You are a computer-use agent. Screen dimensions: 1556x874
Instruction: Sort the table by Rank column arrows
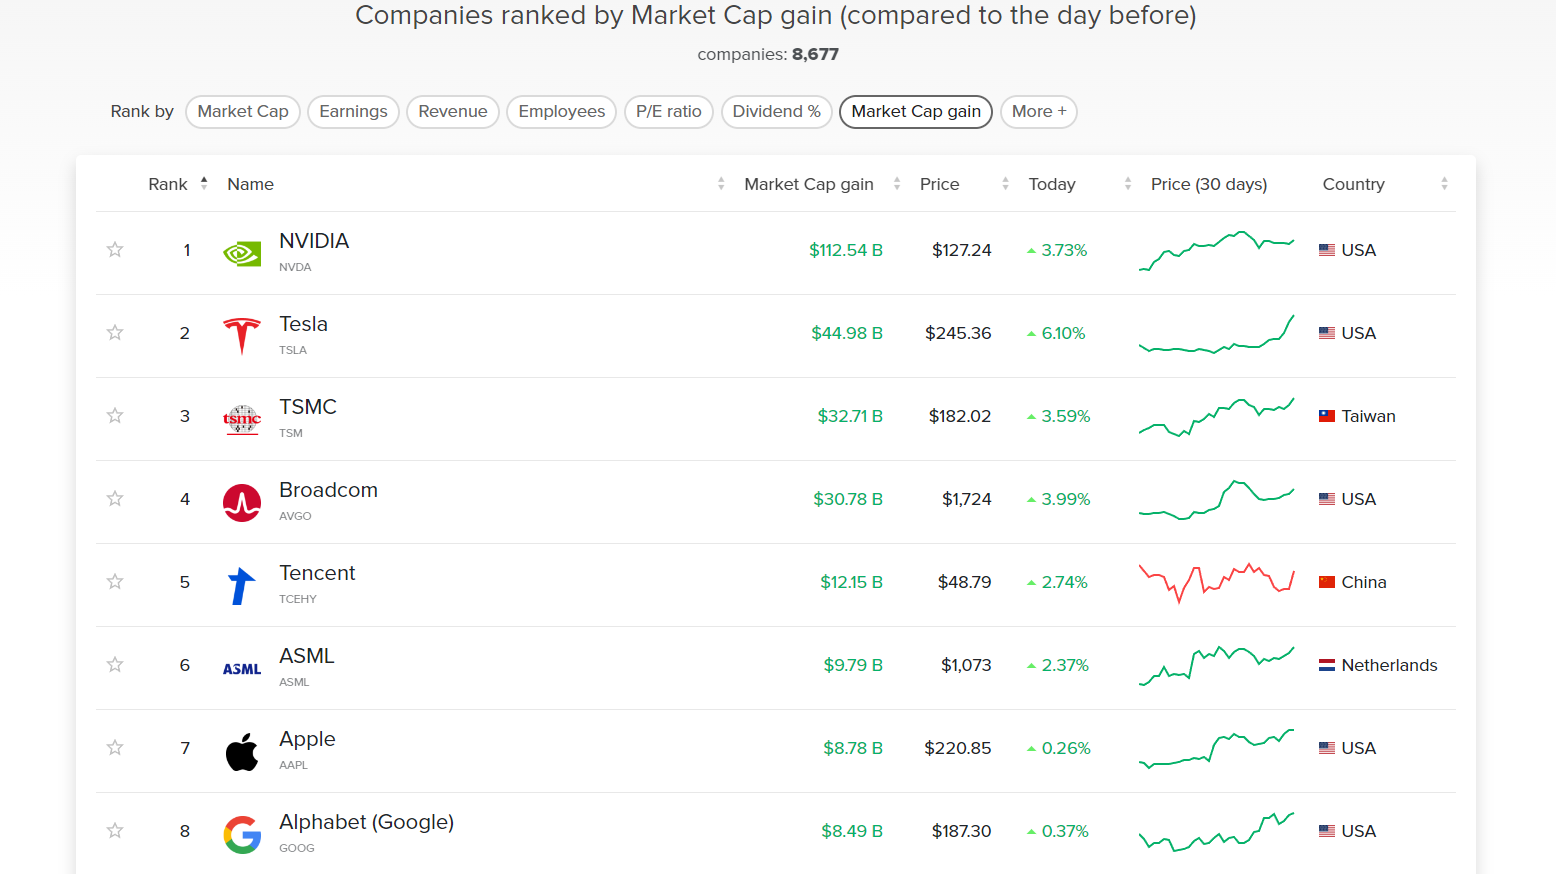pos(204,183)
